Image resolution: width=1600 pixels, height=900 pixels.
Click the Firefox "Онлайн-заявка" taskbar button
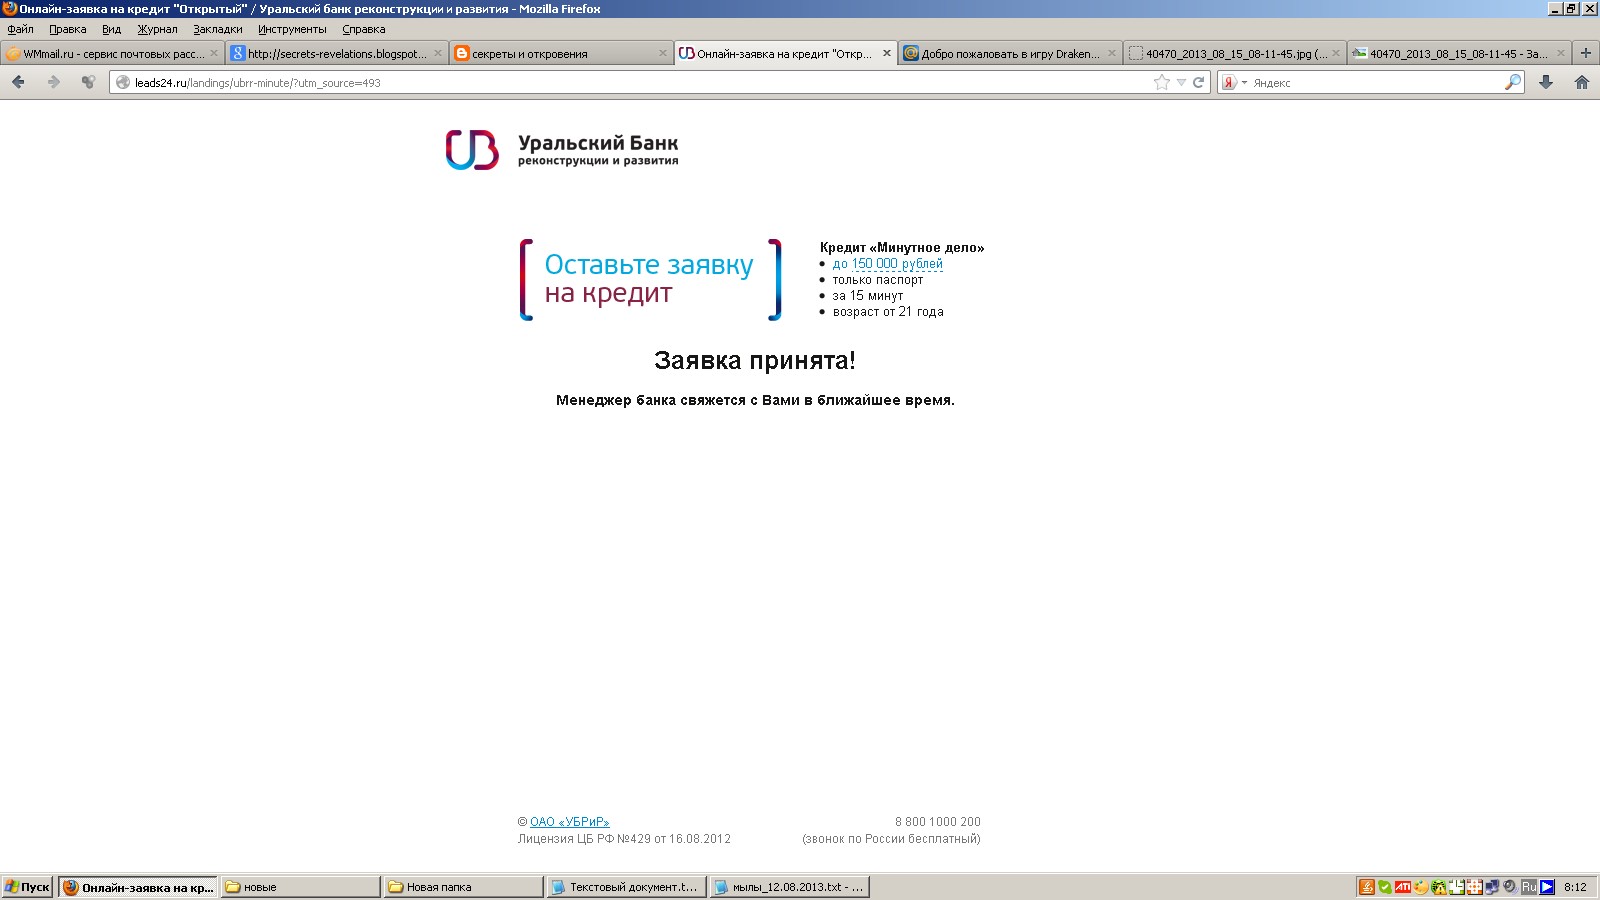(x=138, y=887)
